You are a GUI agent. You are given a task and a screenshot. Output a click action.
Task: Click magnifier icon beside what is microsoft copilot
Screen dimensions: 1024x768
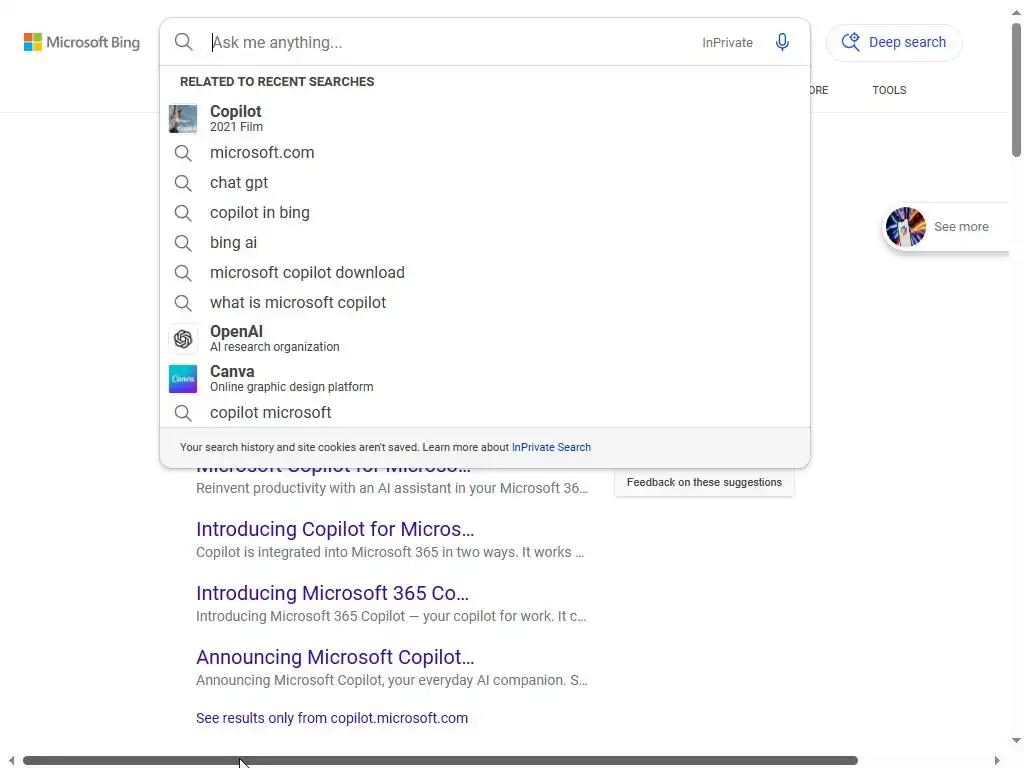tap(183, 304)
